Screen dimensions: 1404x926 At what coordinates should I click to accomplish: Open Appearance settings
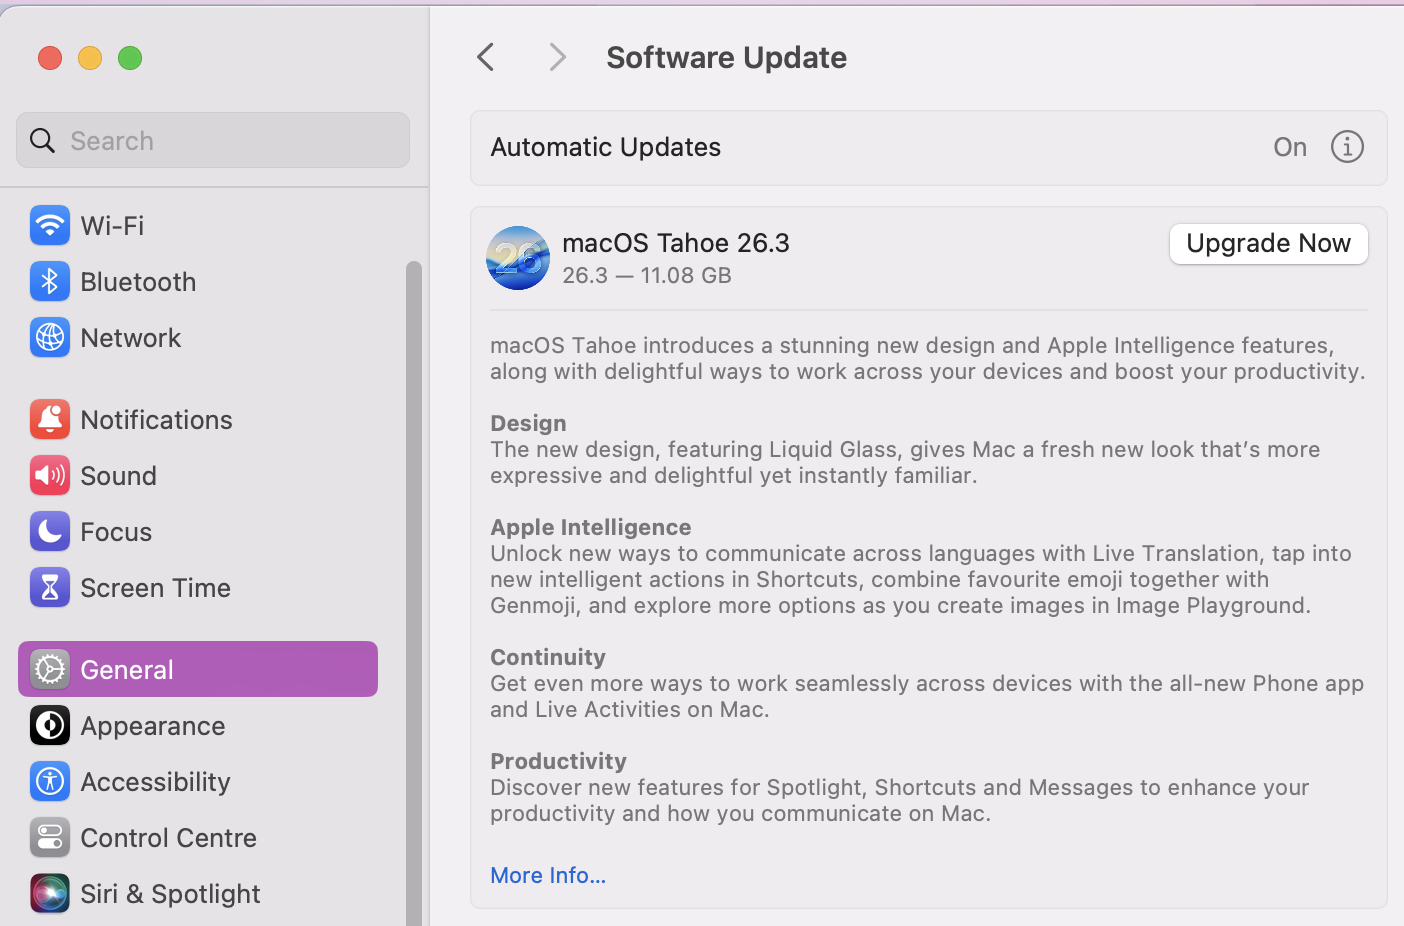[152, 725]
